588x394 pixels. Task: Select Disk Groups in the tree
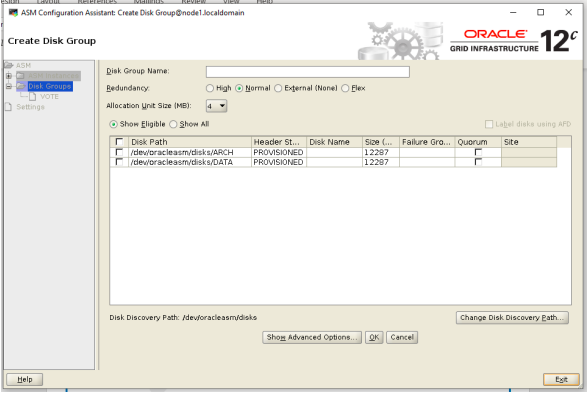[x=50, y=86]
